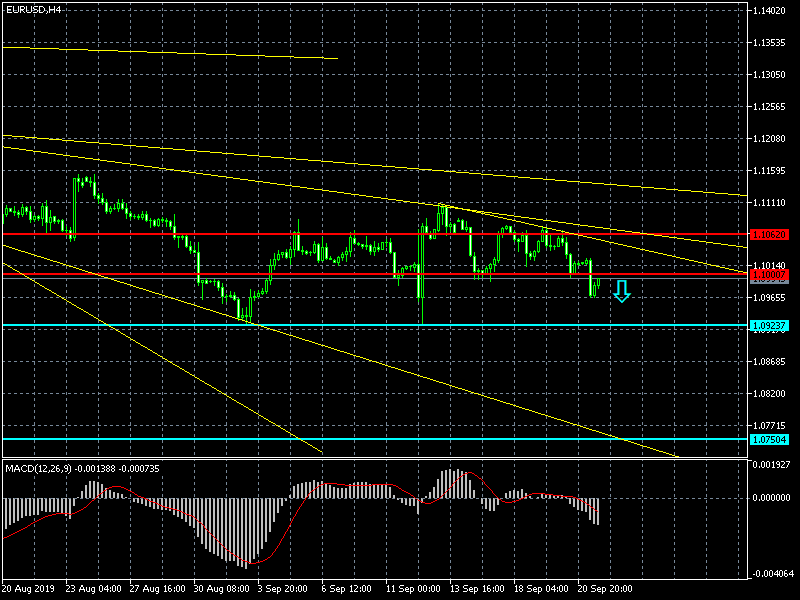Click the 20 Sep 20:00 time label
The height and width of the screenshot is (600, 800).
point(606,588)
